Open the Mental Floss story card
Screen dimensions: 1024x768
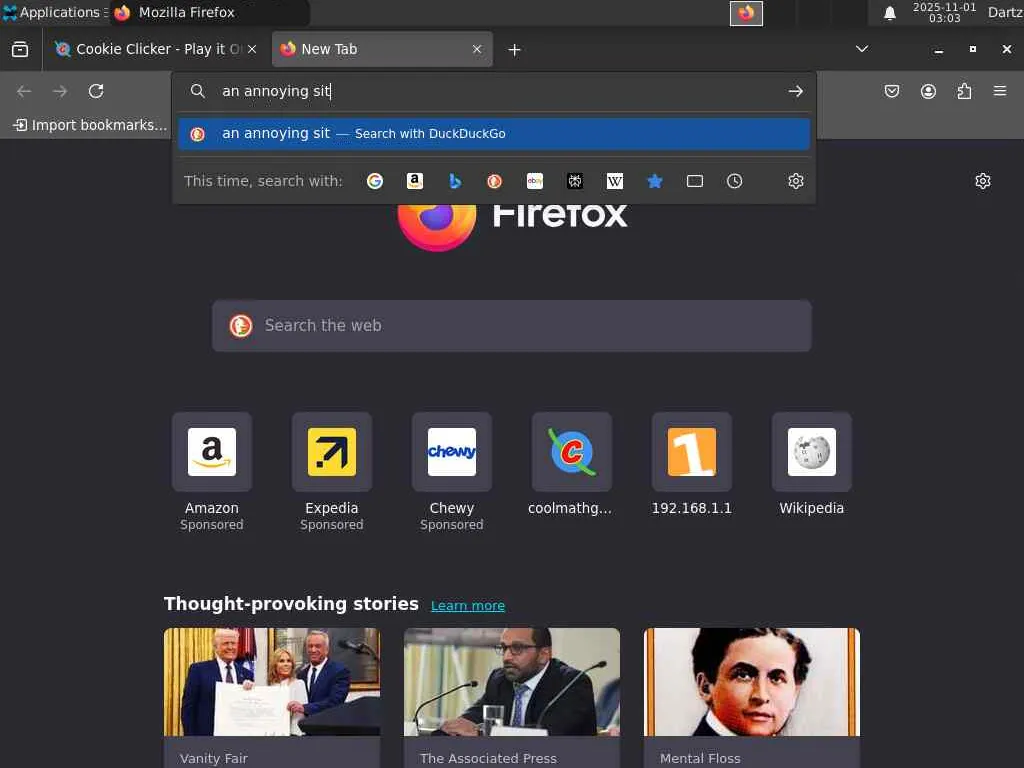click(752, 697)
